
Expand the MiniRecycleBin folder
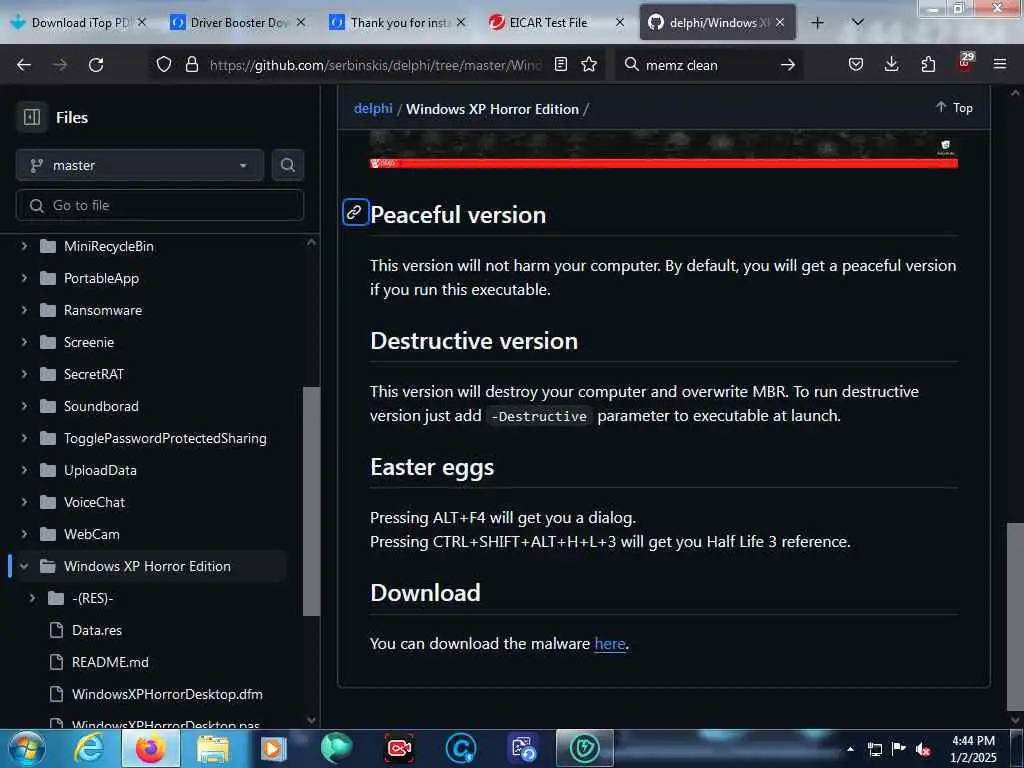24,246
